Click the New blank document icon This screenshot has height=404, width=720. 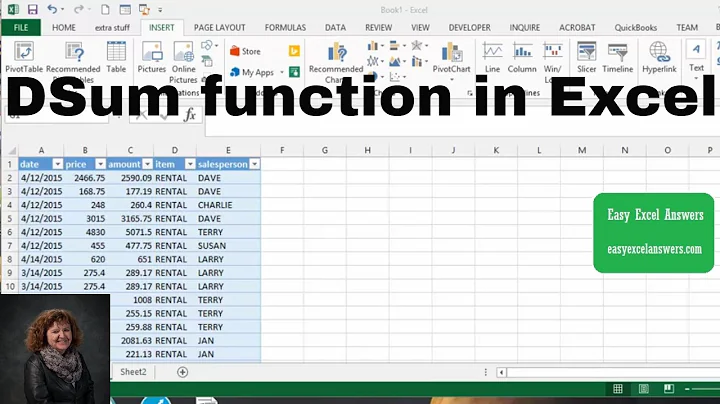(105, 9)
